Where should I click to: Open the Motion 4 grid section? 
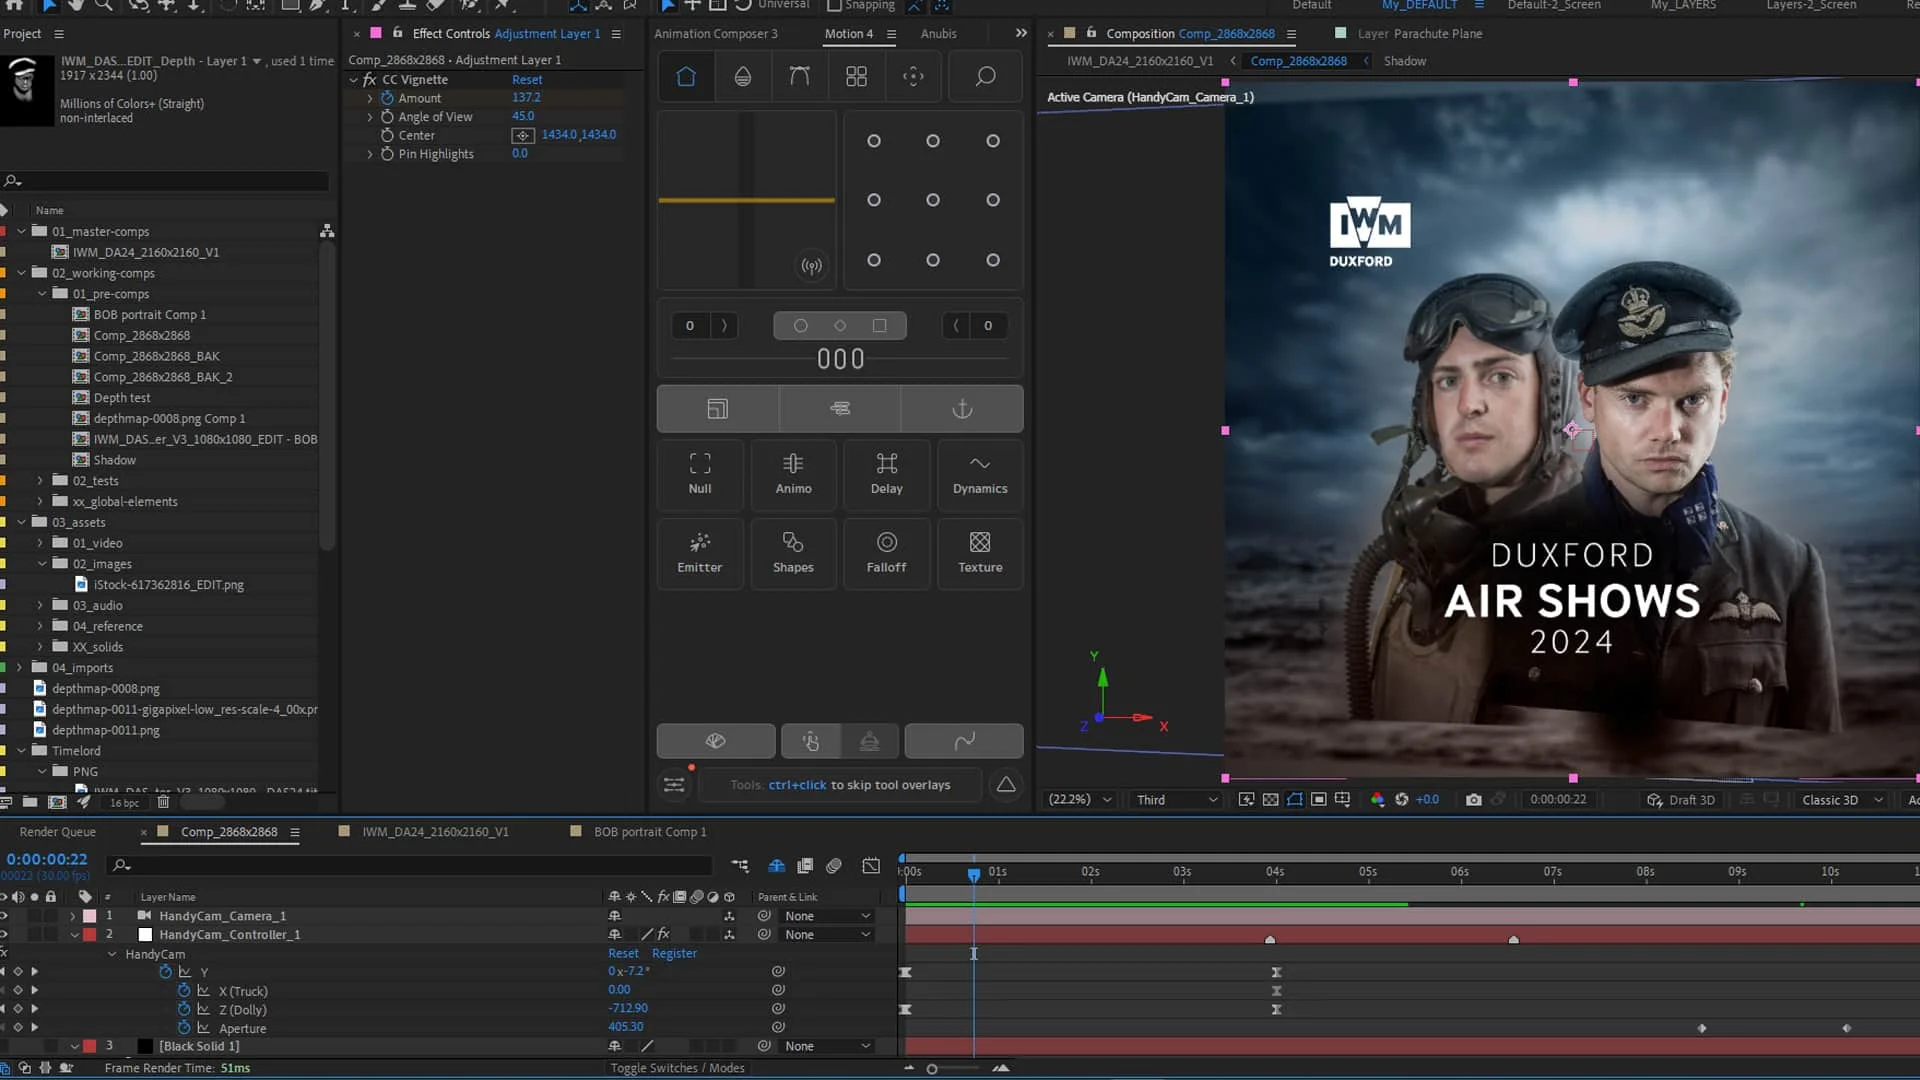click(x=856, y=77)
